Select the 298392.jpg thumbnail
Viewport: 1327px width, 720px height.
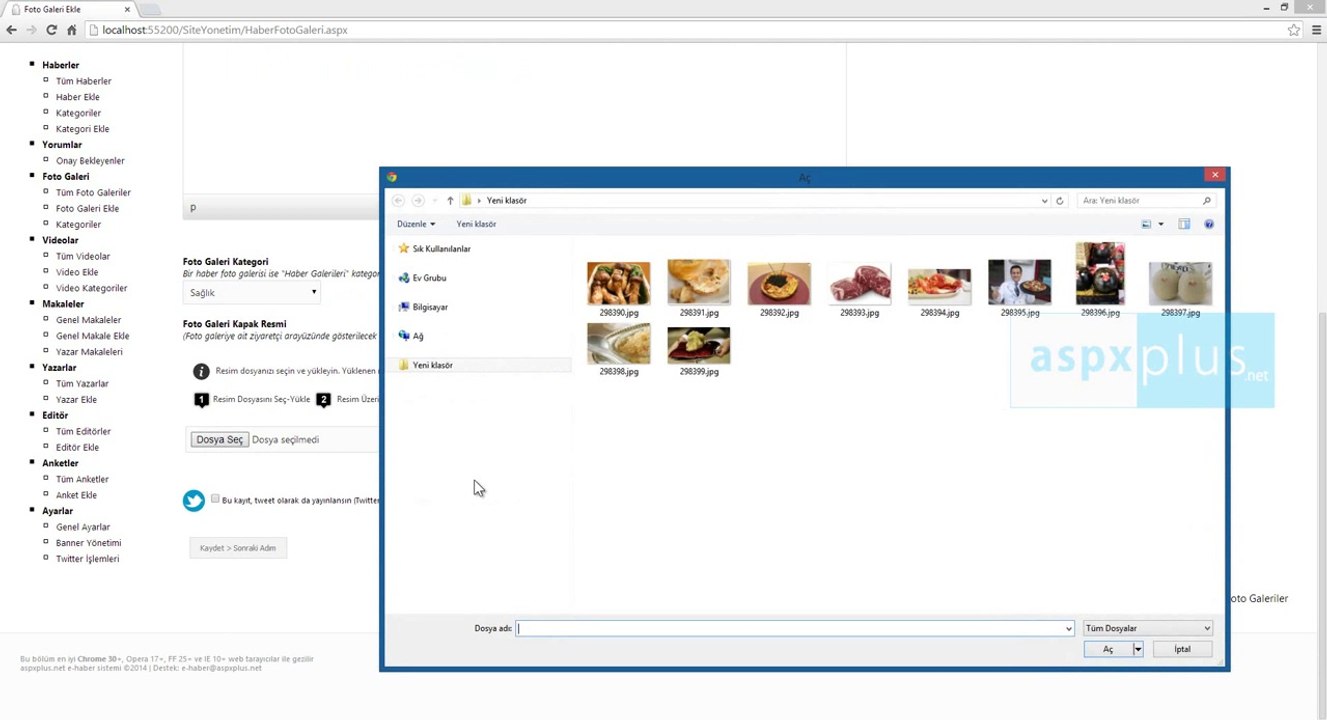coord(779,284)
